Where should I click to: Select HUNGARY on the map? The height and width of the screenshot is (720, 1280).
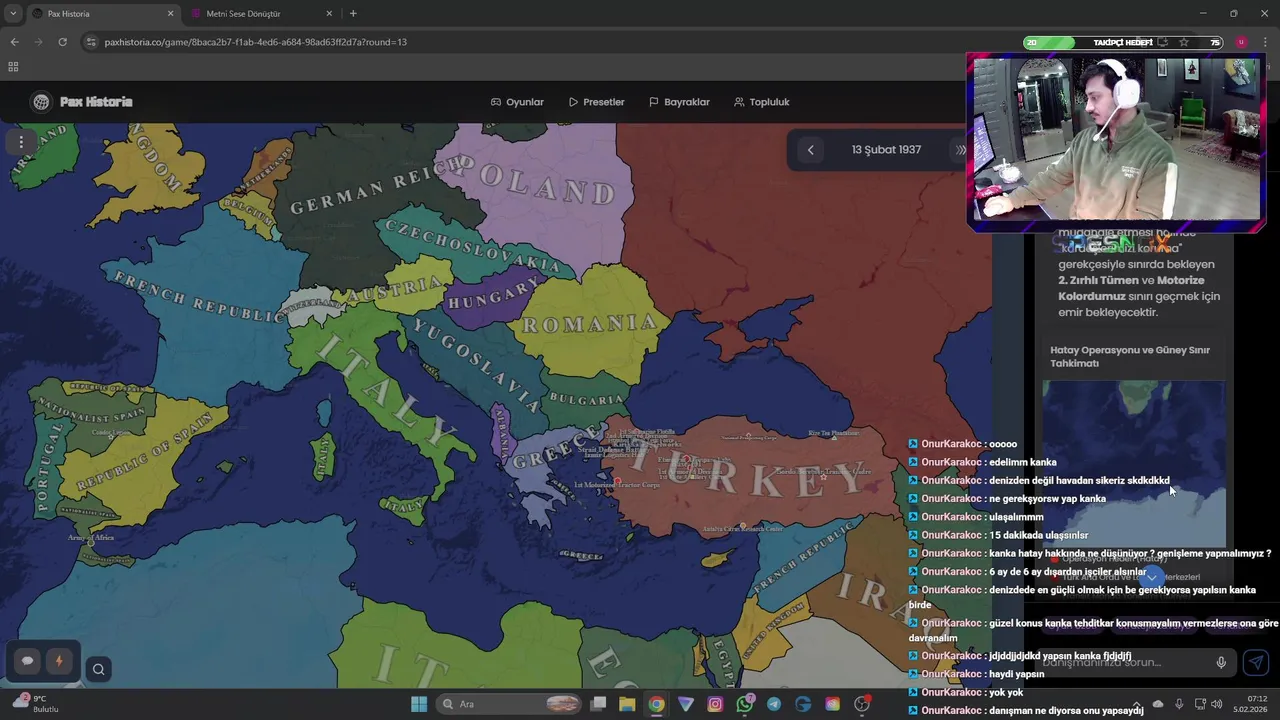click(x=493, y=295)
